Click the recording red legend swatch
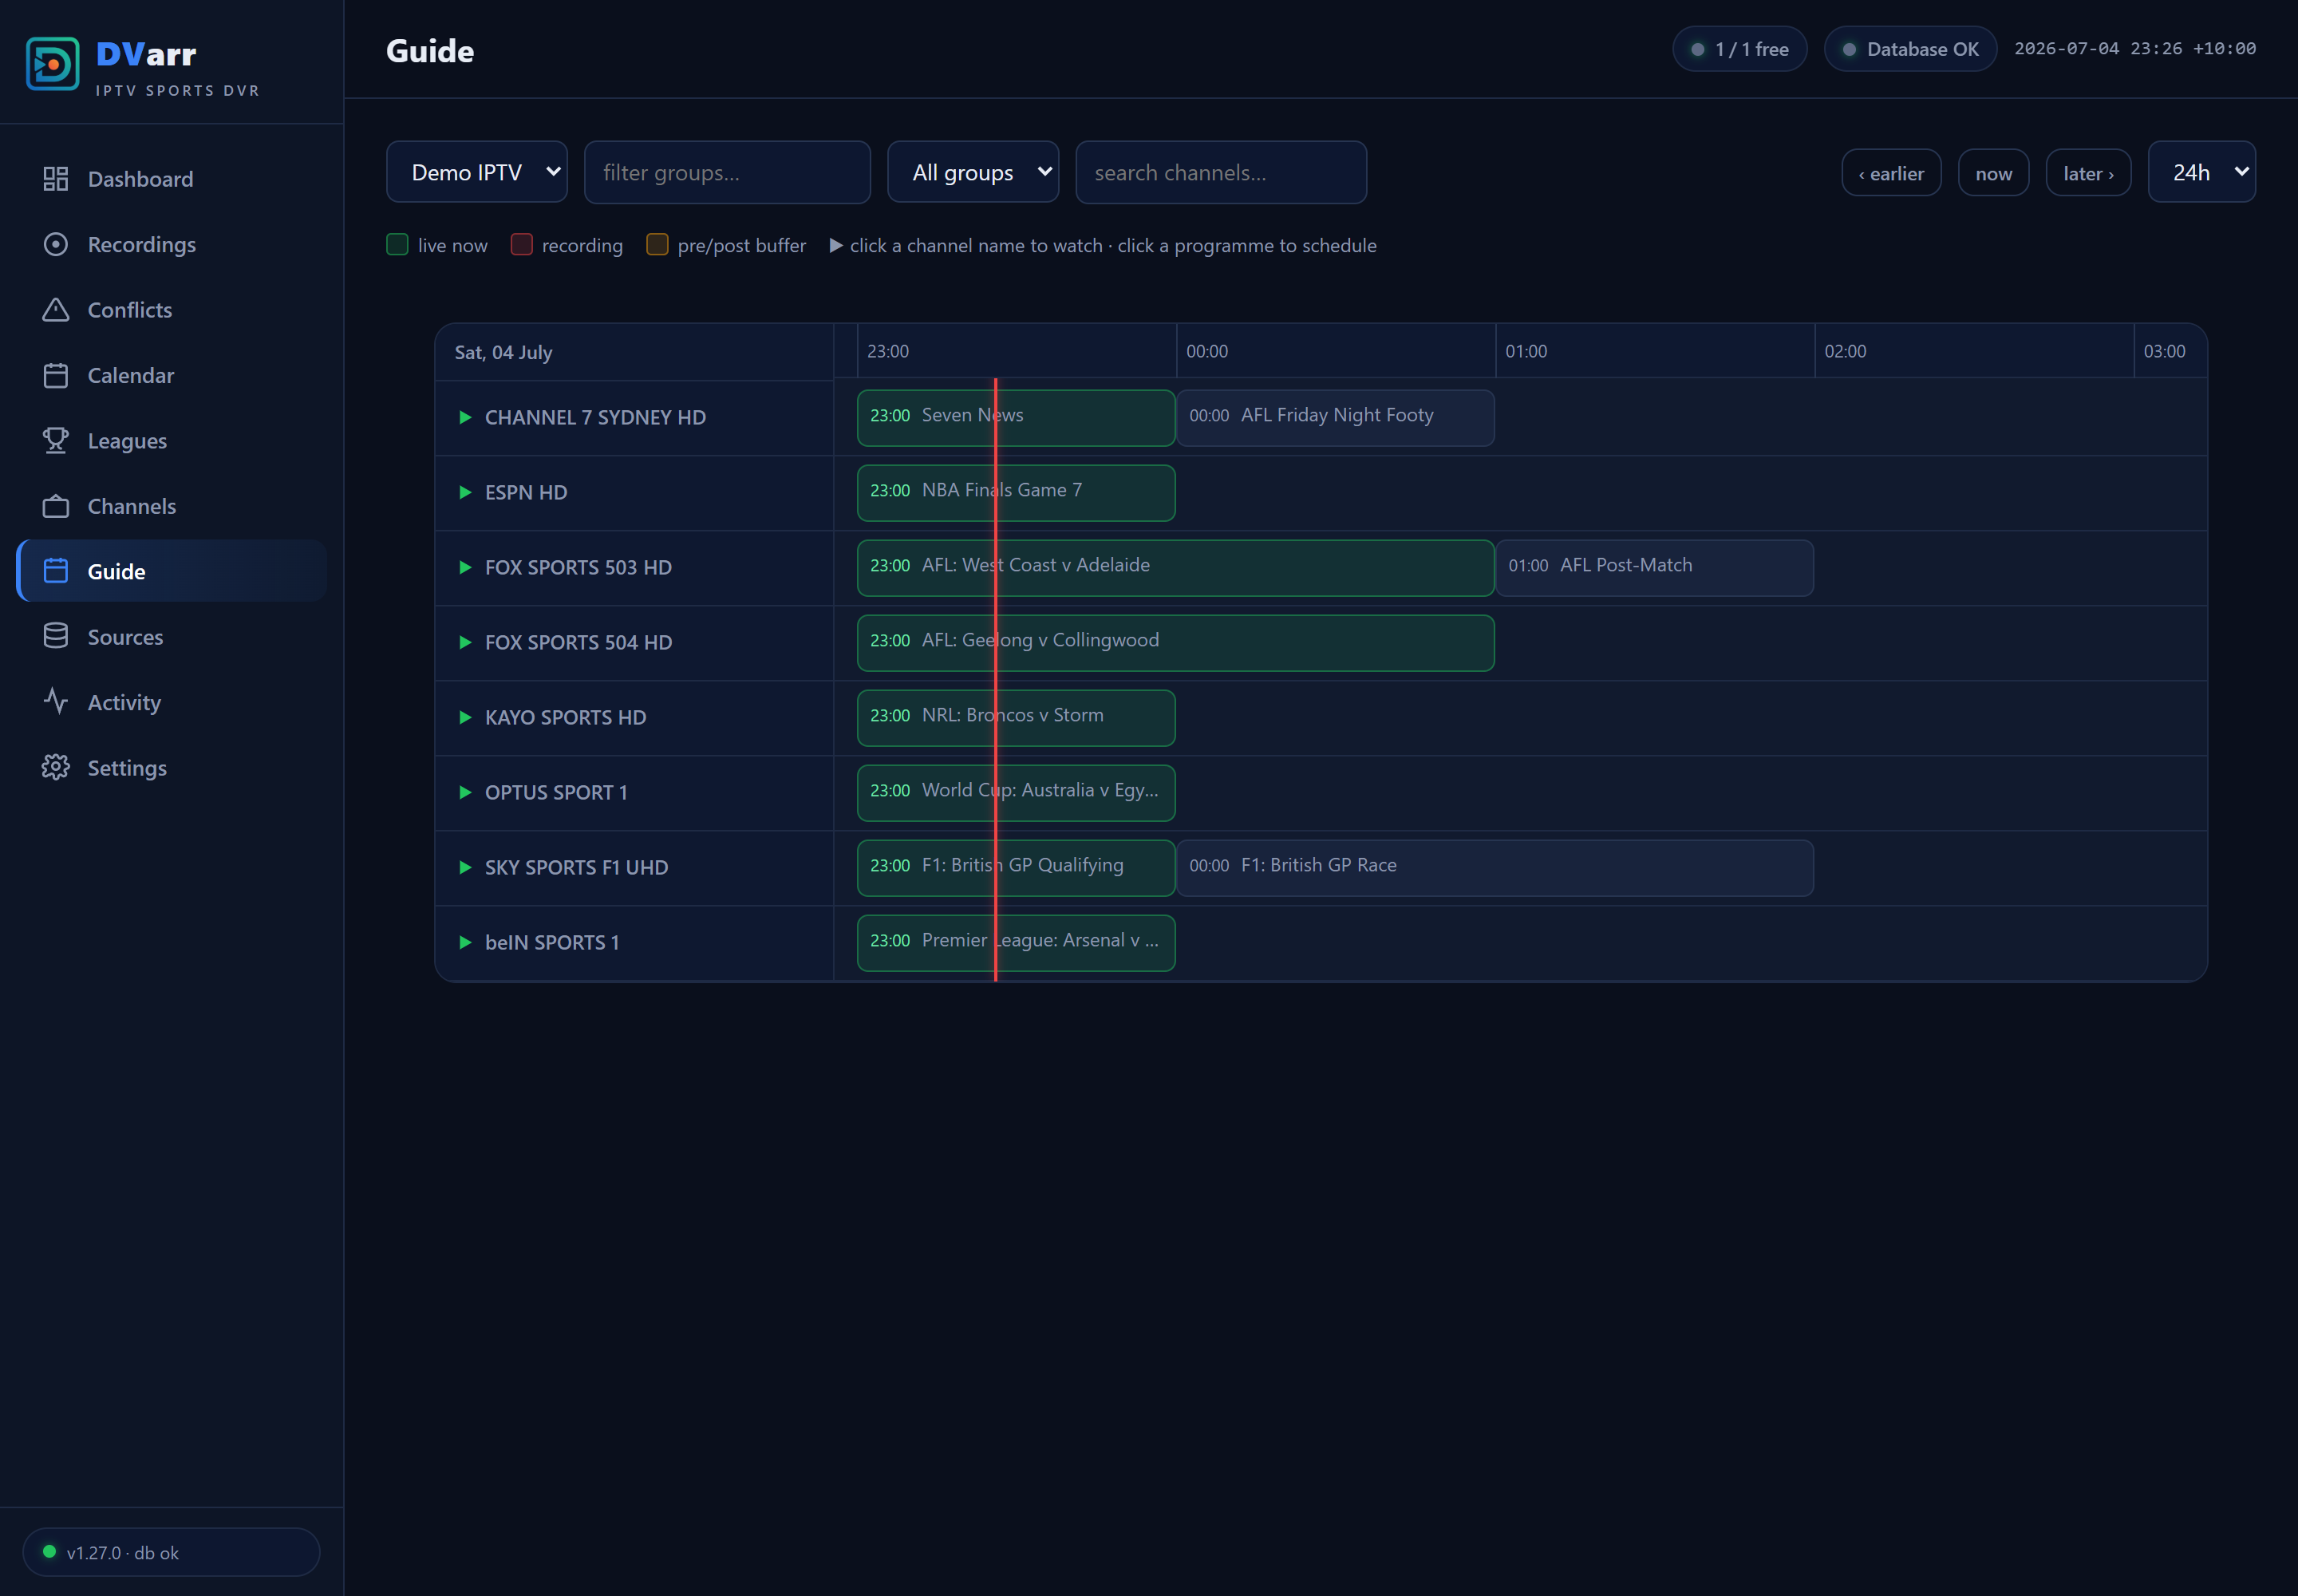The height and width of the screenshot is (1596, 2298). pos(521,244)
